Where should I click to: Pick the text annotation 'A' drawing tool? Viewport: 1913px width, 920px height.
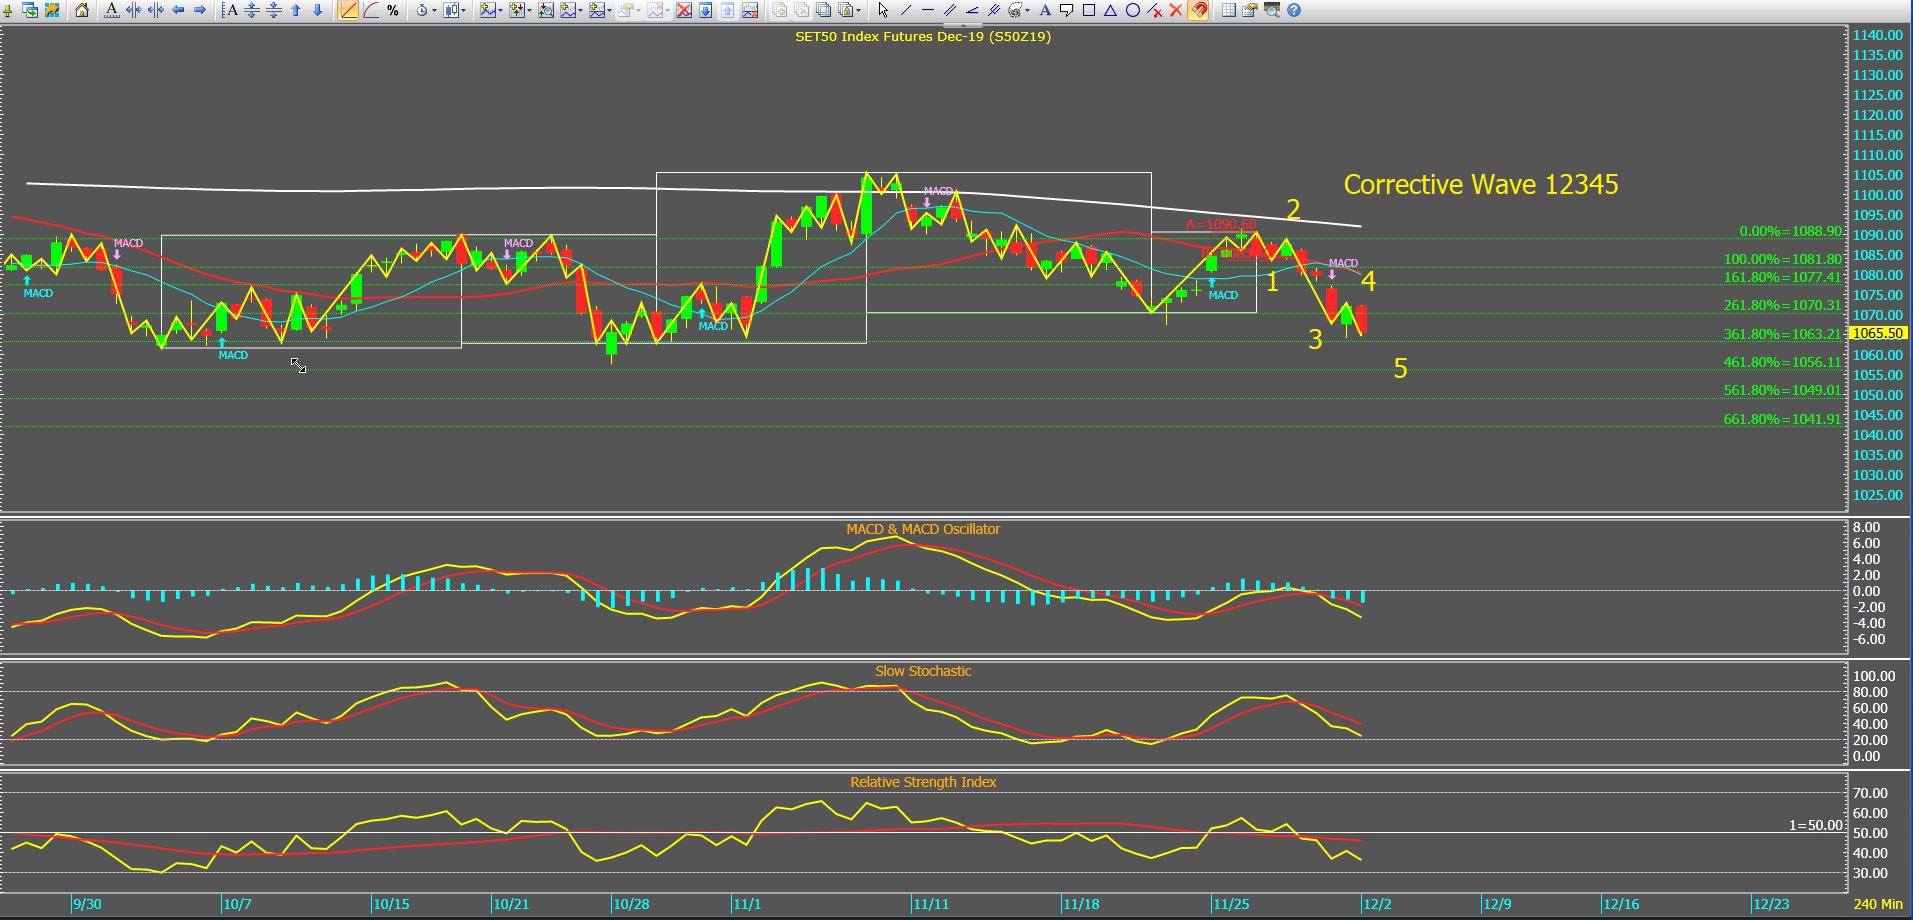(1045, 10)
